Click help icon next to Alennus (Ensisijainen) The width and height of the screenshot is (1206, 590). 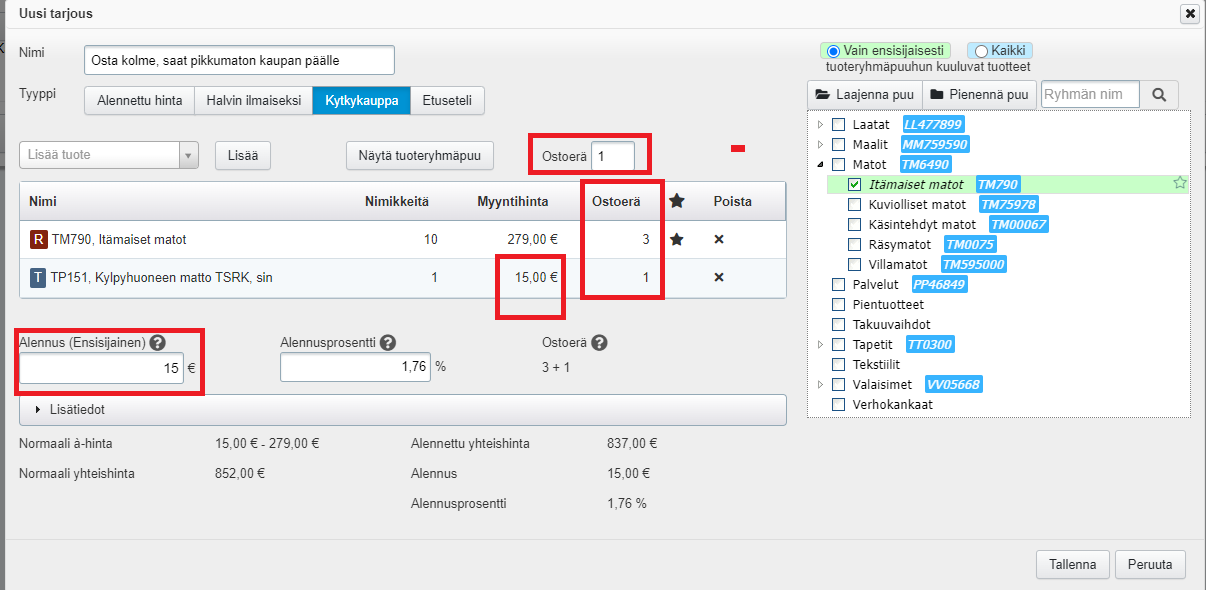click(157, 342)
